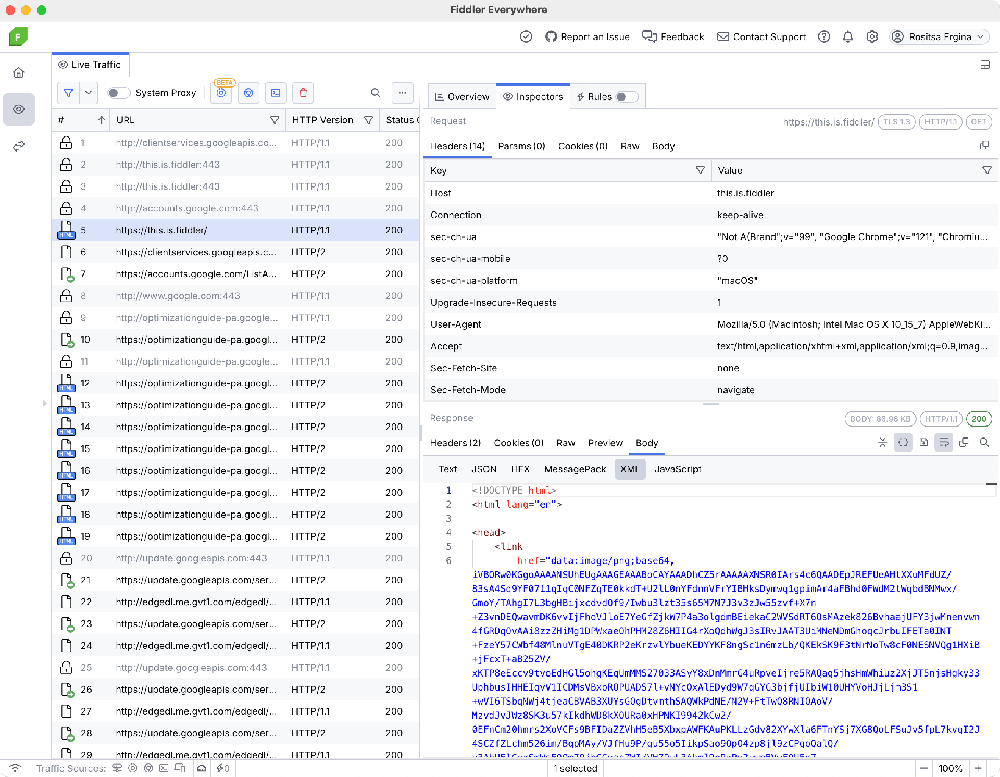Toggle the System Proxy switch

pyautogui.click(x=119, y=93)
